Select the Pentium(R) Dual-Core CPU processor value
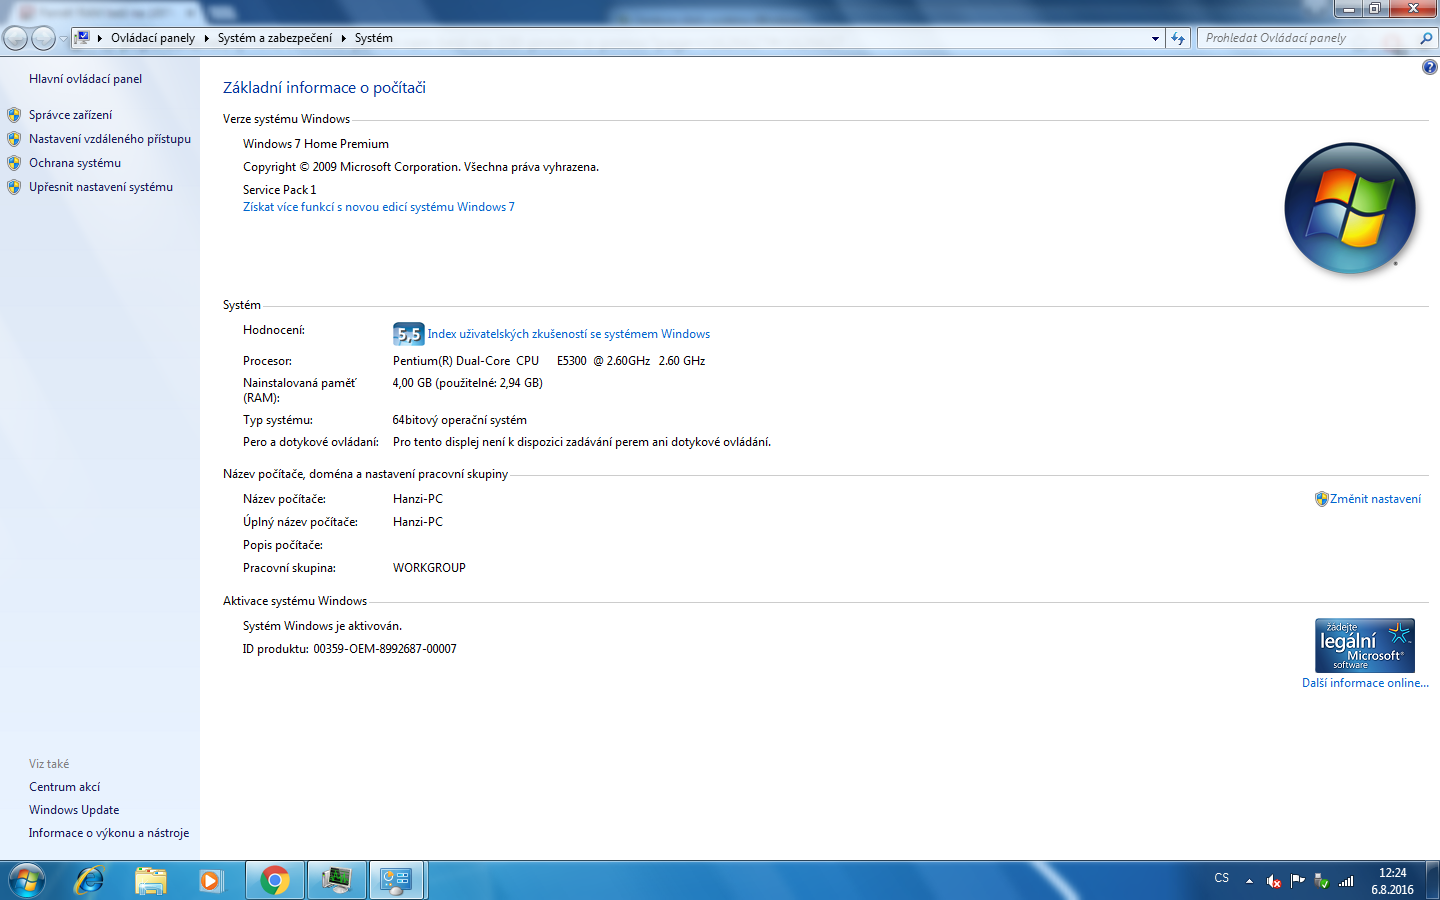The image size is (1440, 900). point(549,361)
